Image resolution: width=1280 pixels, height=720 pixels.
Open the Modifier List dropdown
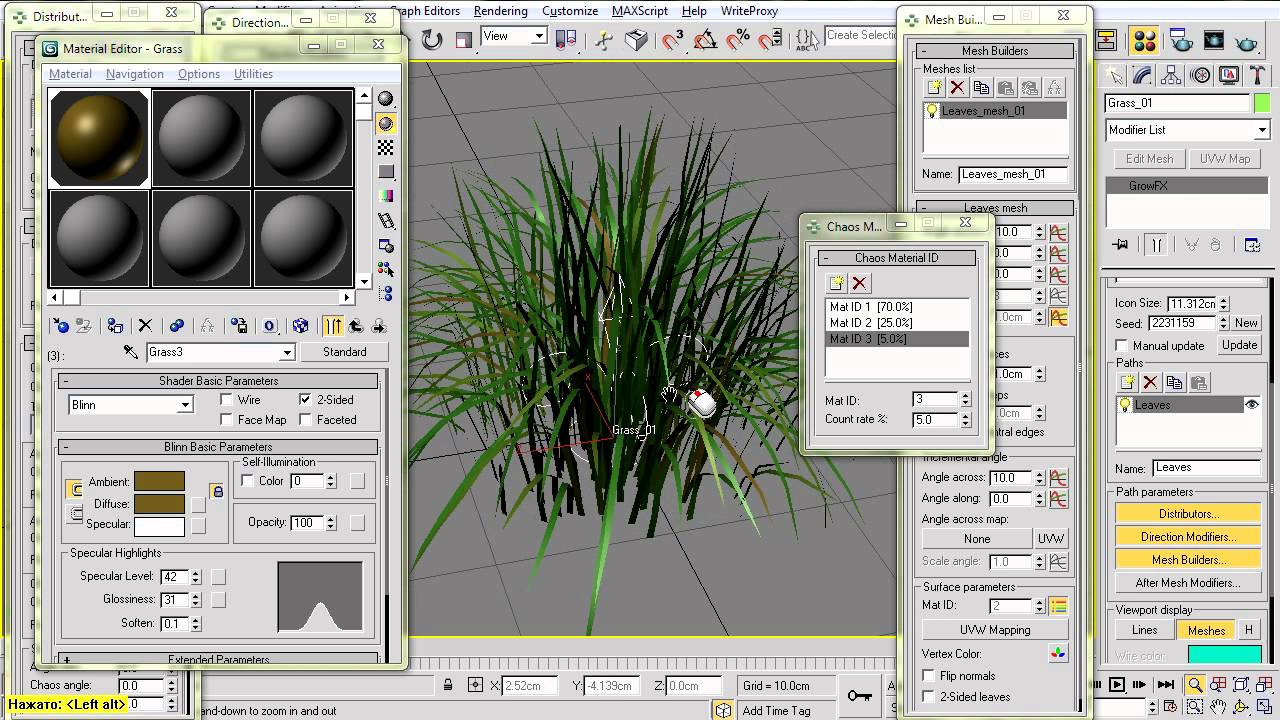tap(1262, 130)
